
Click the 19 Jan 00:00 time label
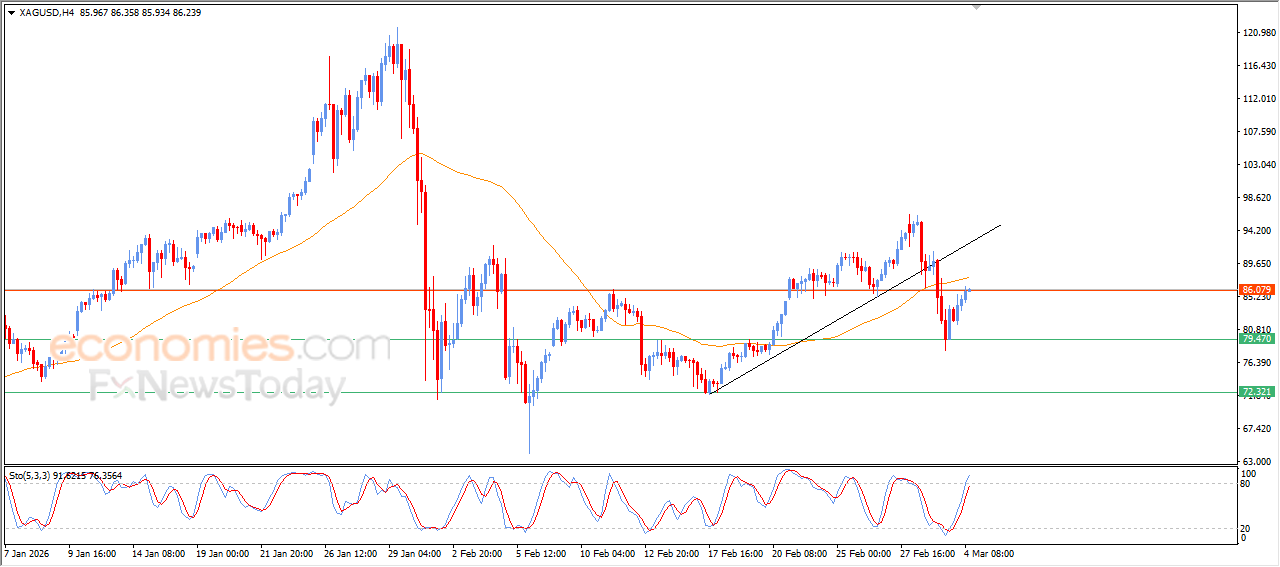(x=222, y=553)
